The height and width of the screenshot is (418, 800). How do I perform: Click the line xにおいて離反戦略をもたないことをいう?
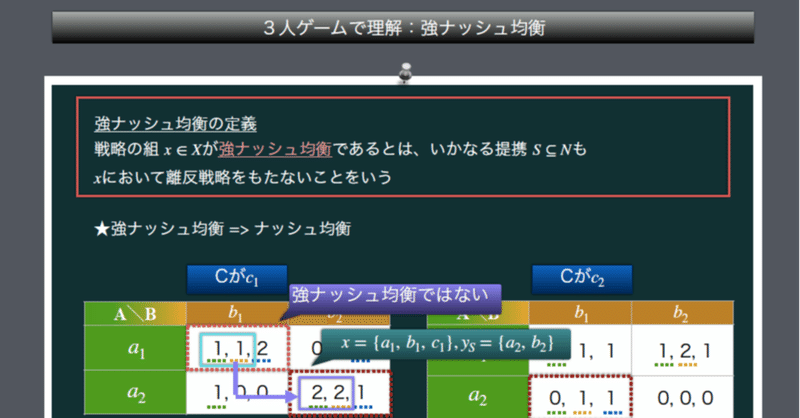coord(243,177)
